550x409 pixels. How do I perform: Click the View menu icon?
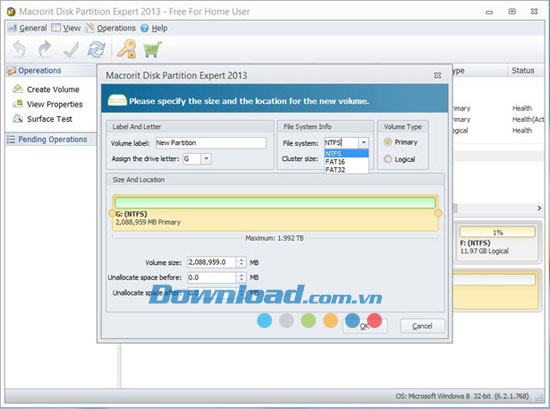point(55,28)
